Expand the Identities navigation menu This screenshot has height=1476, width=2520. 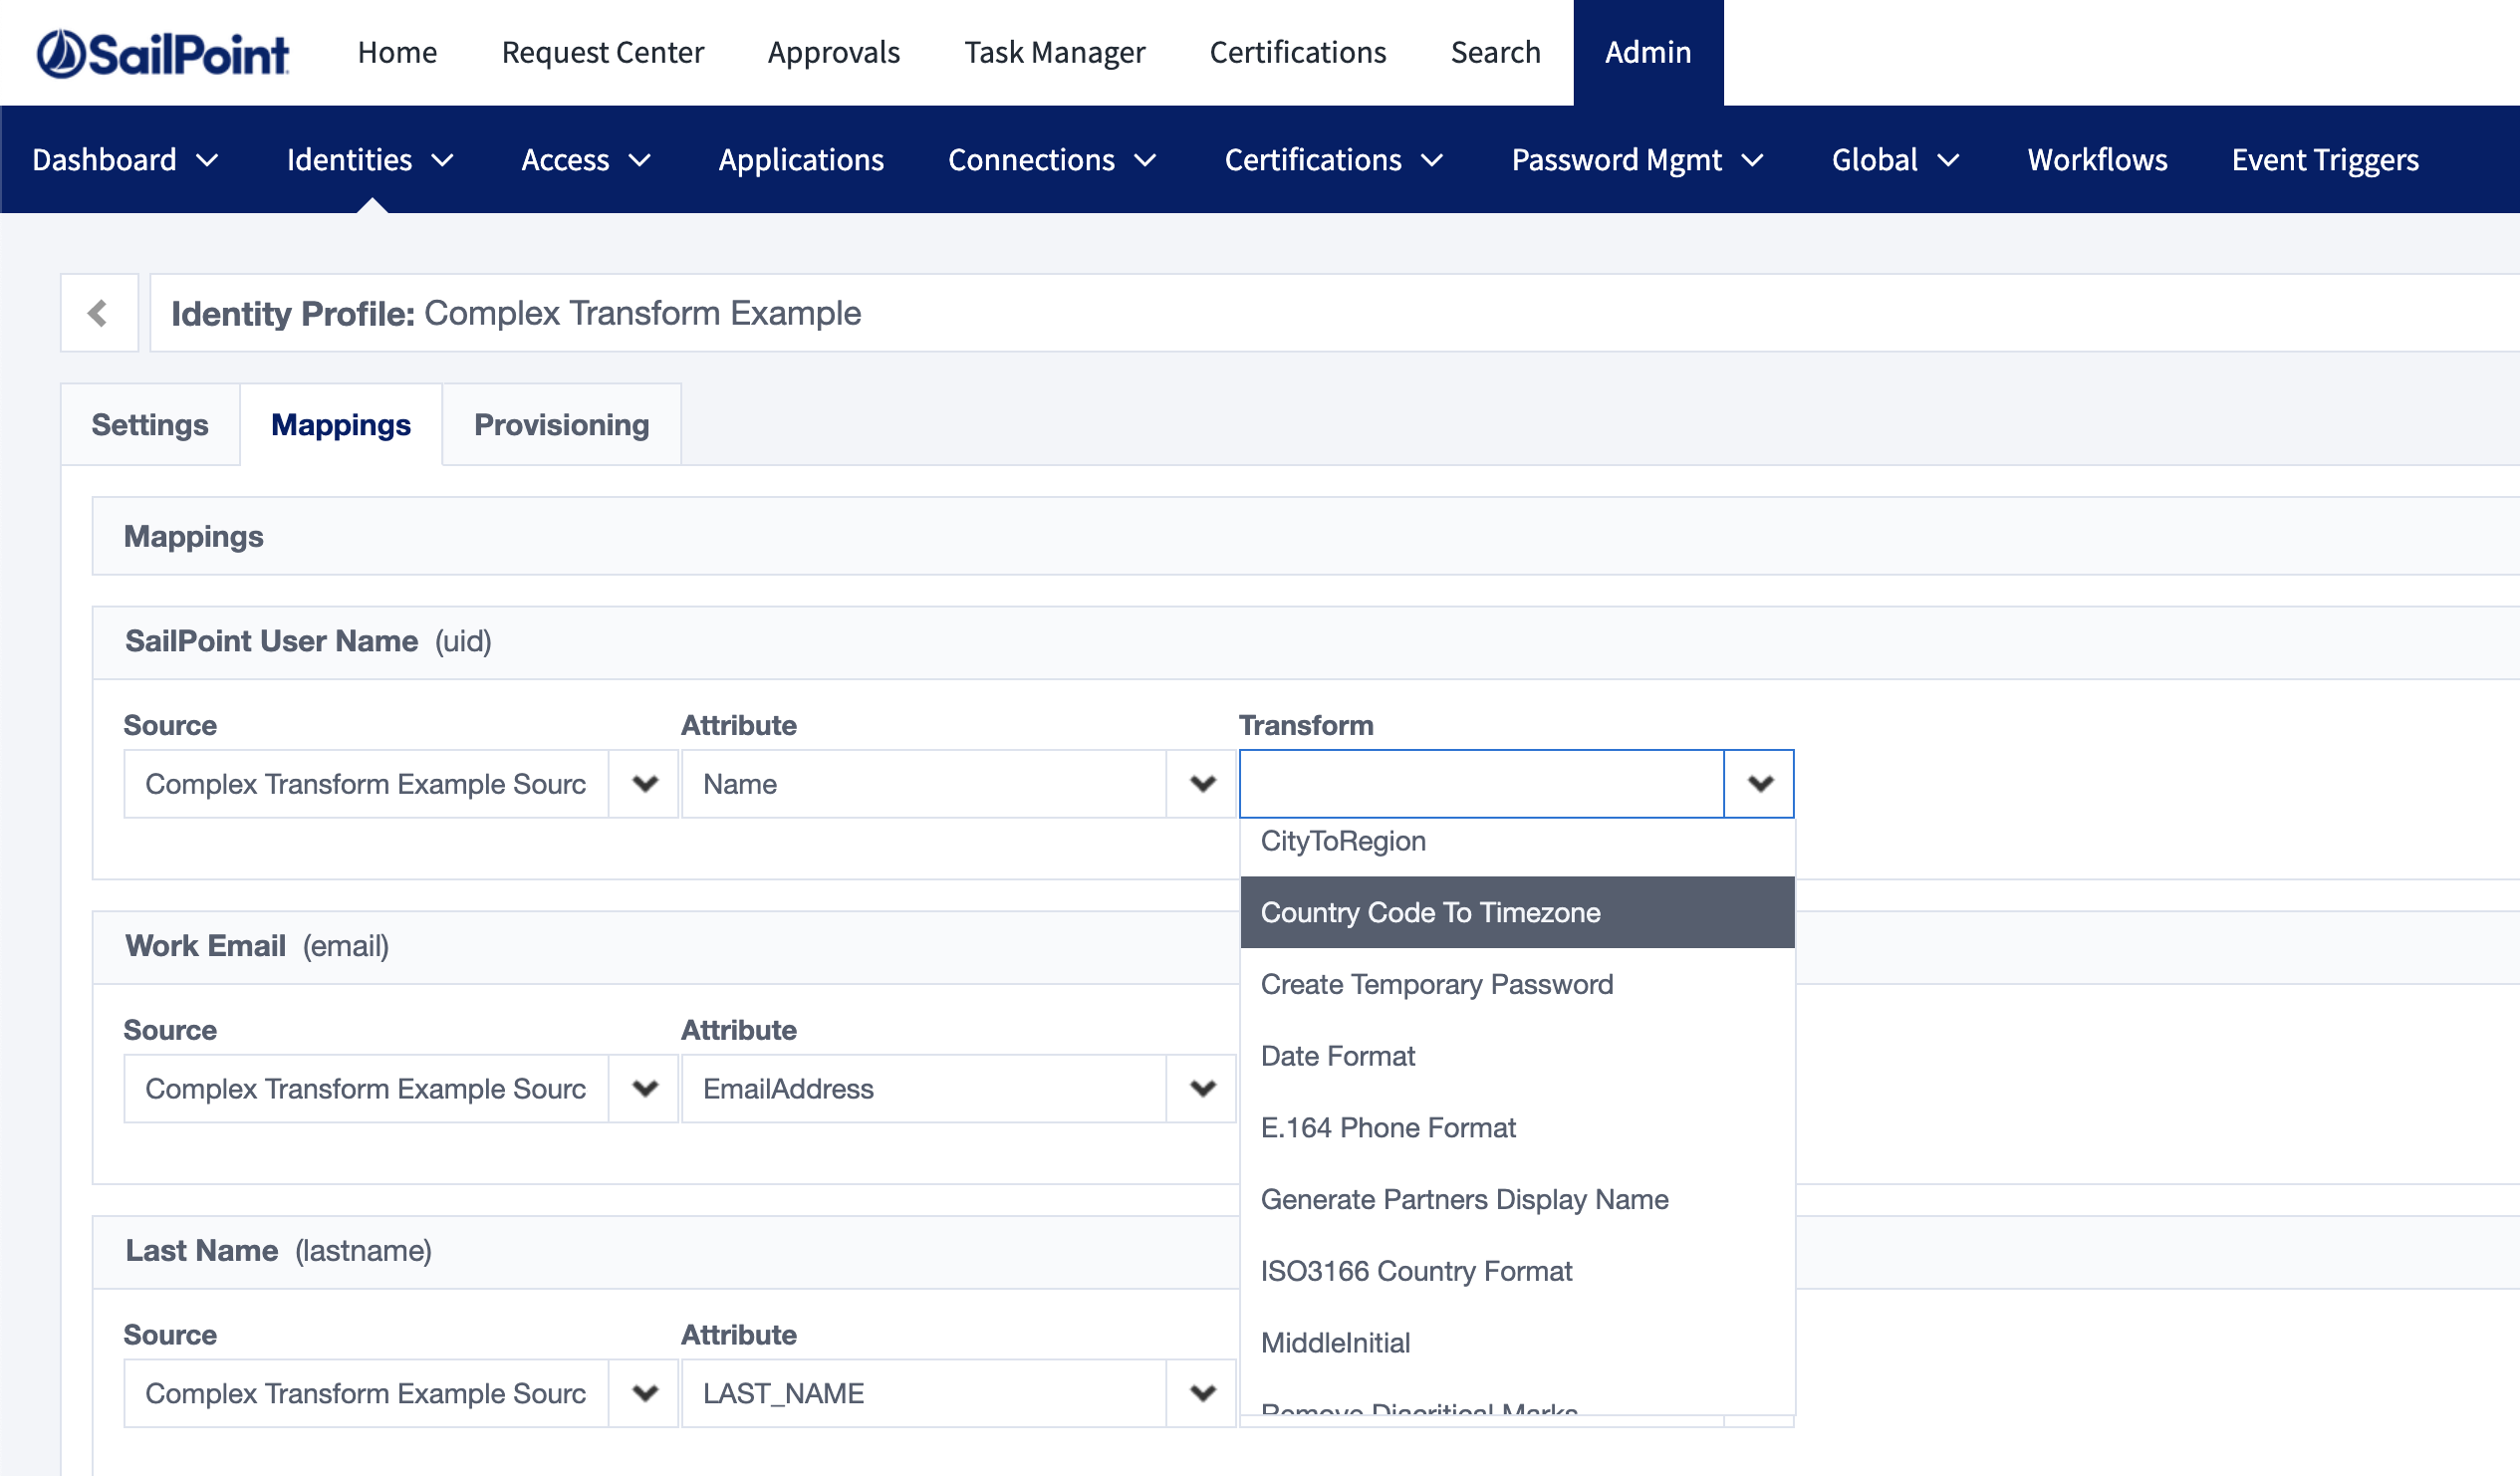369,159
